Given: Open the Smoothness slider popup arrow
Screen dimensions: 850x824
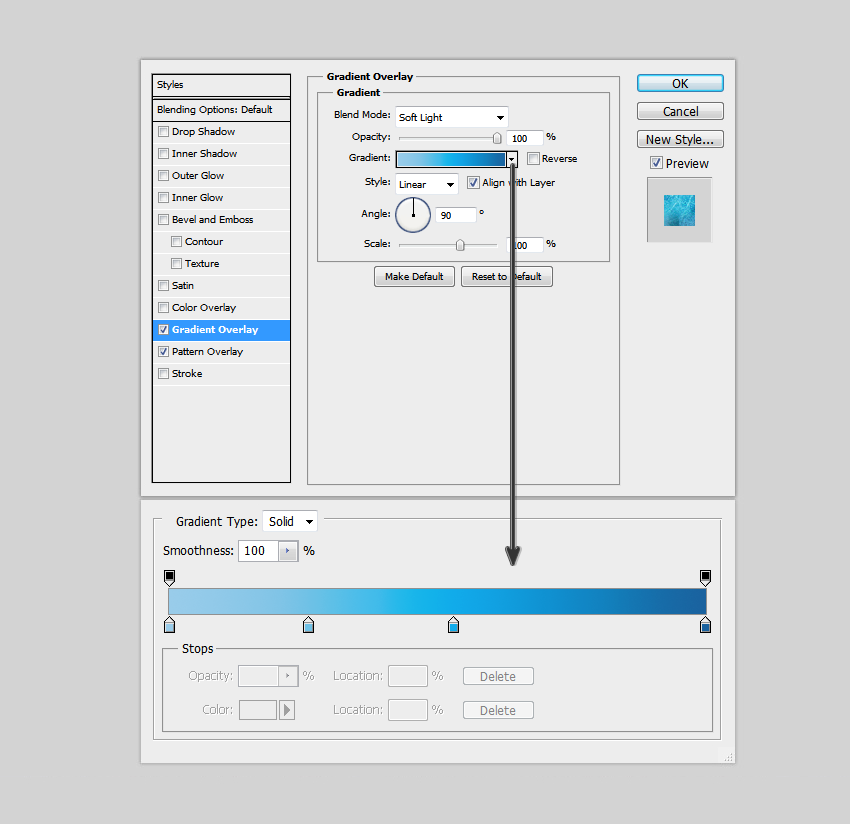Looking at the screenshot, I should [x=288, y=551].
